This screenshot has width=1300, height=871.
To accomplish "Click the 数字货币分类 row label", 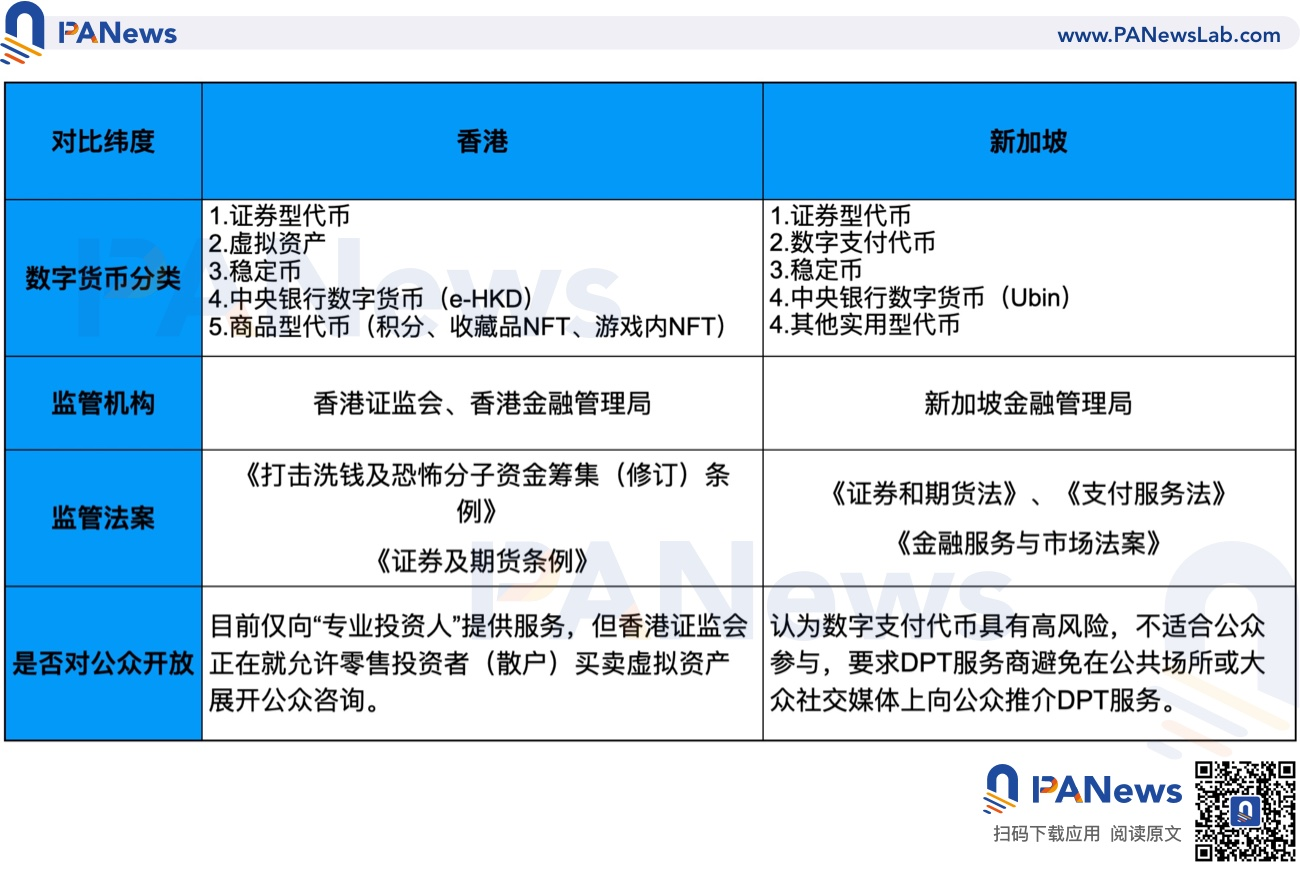I will point(103,278).
